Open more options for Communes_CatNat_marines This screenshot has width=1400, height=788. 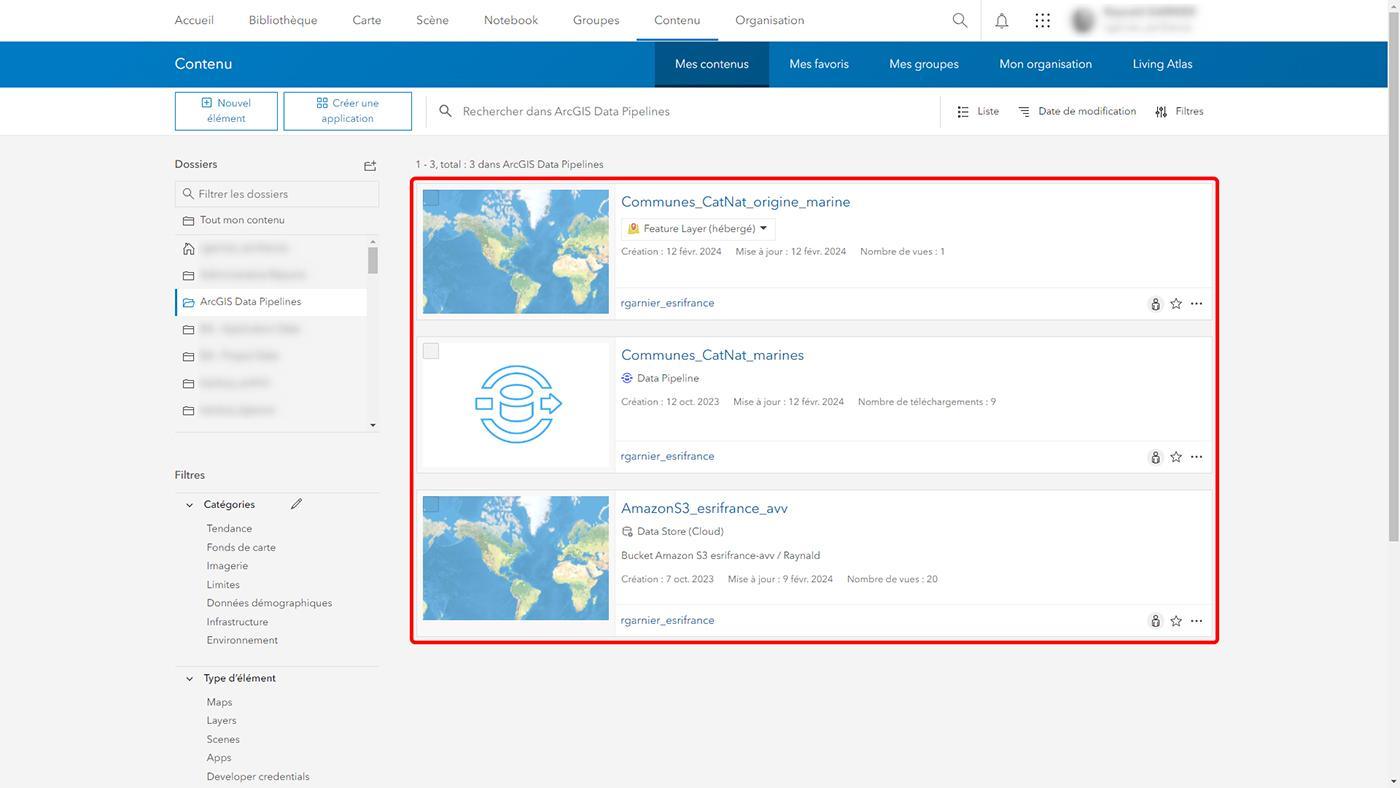1196,457
